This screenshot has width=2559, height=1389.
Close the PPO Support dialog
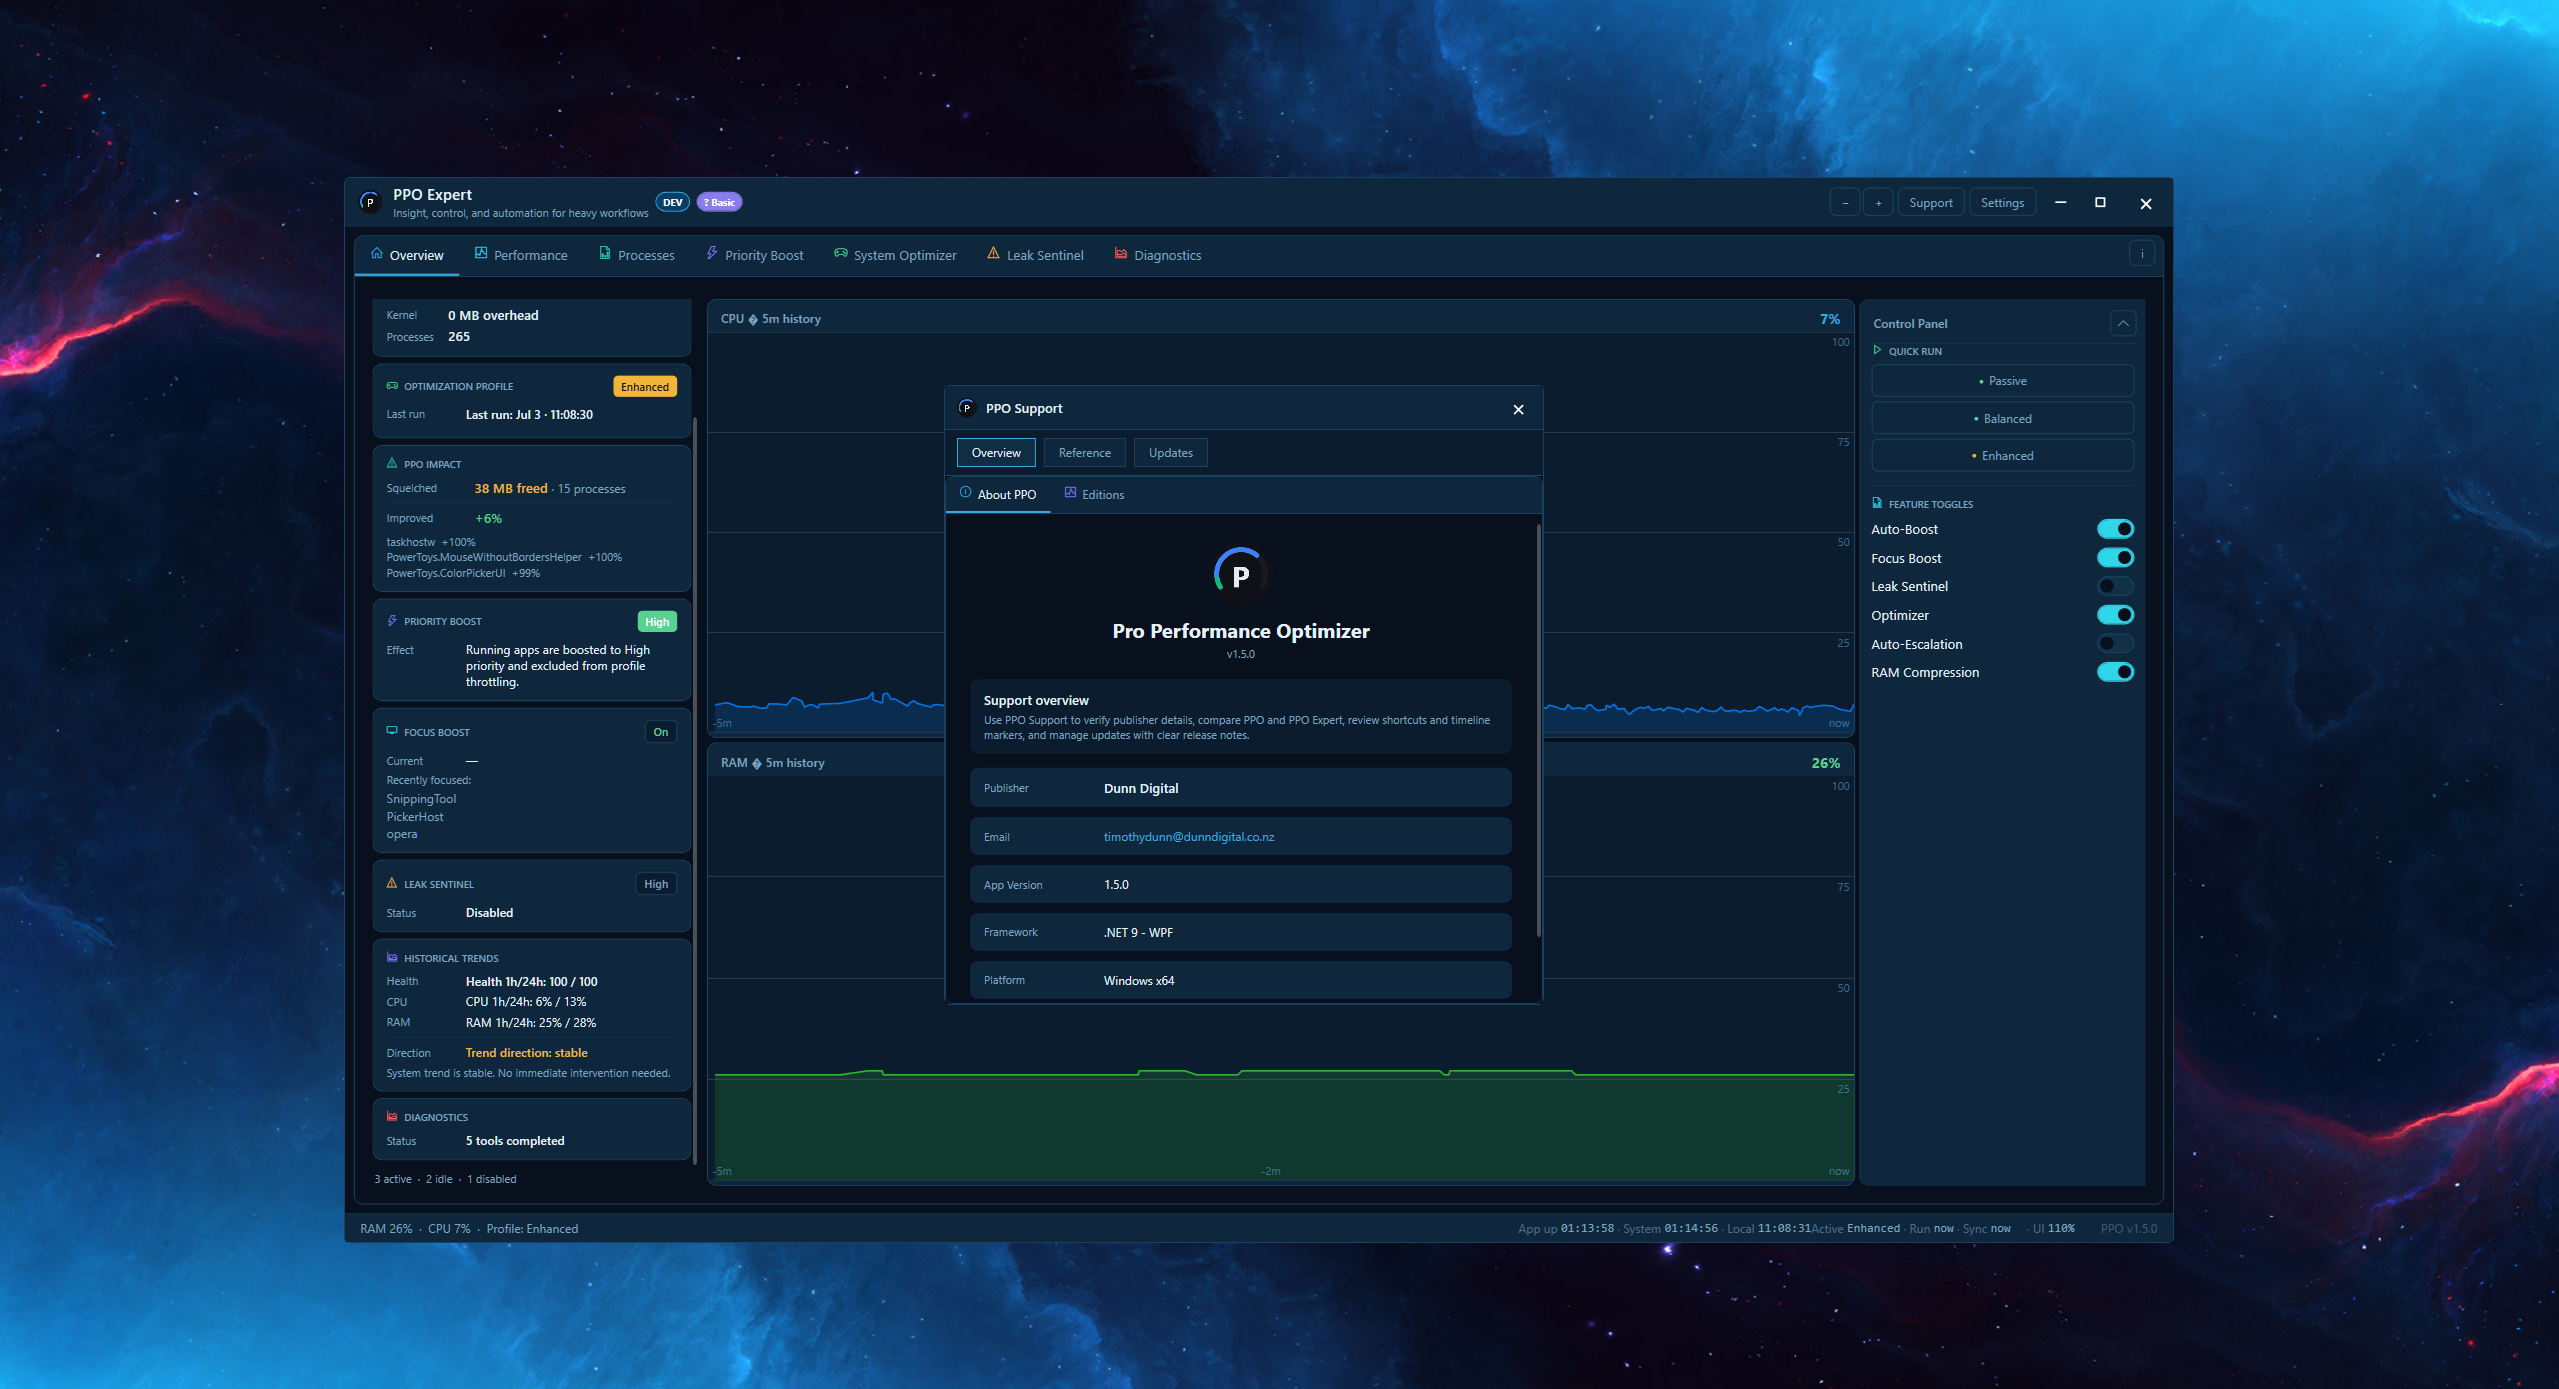click(x=1518, y=409)
